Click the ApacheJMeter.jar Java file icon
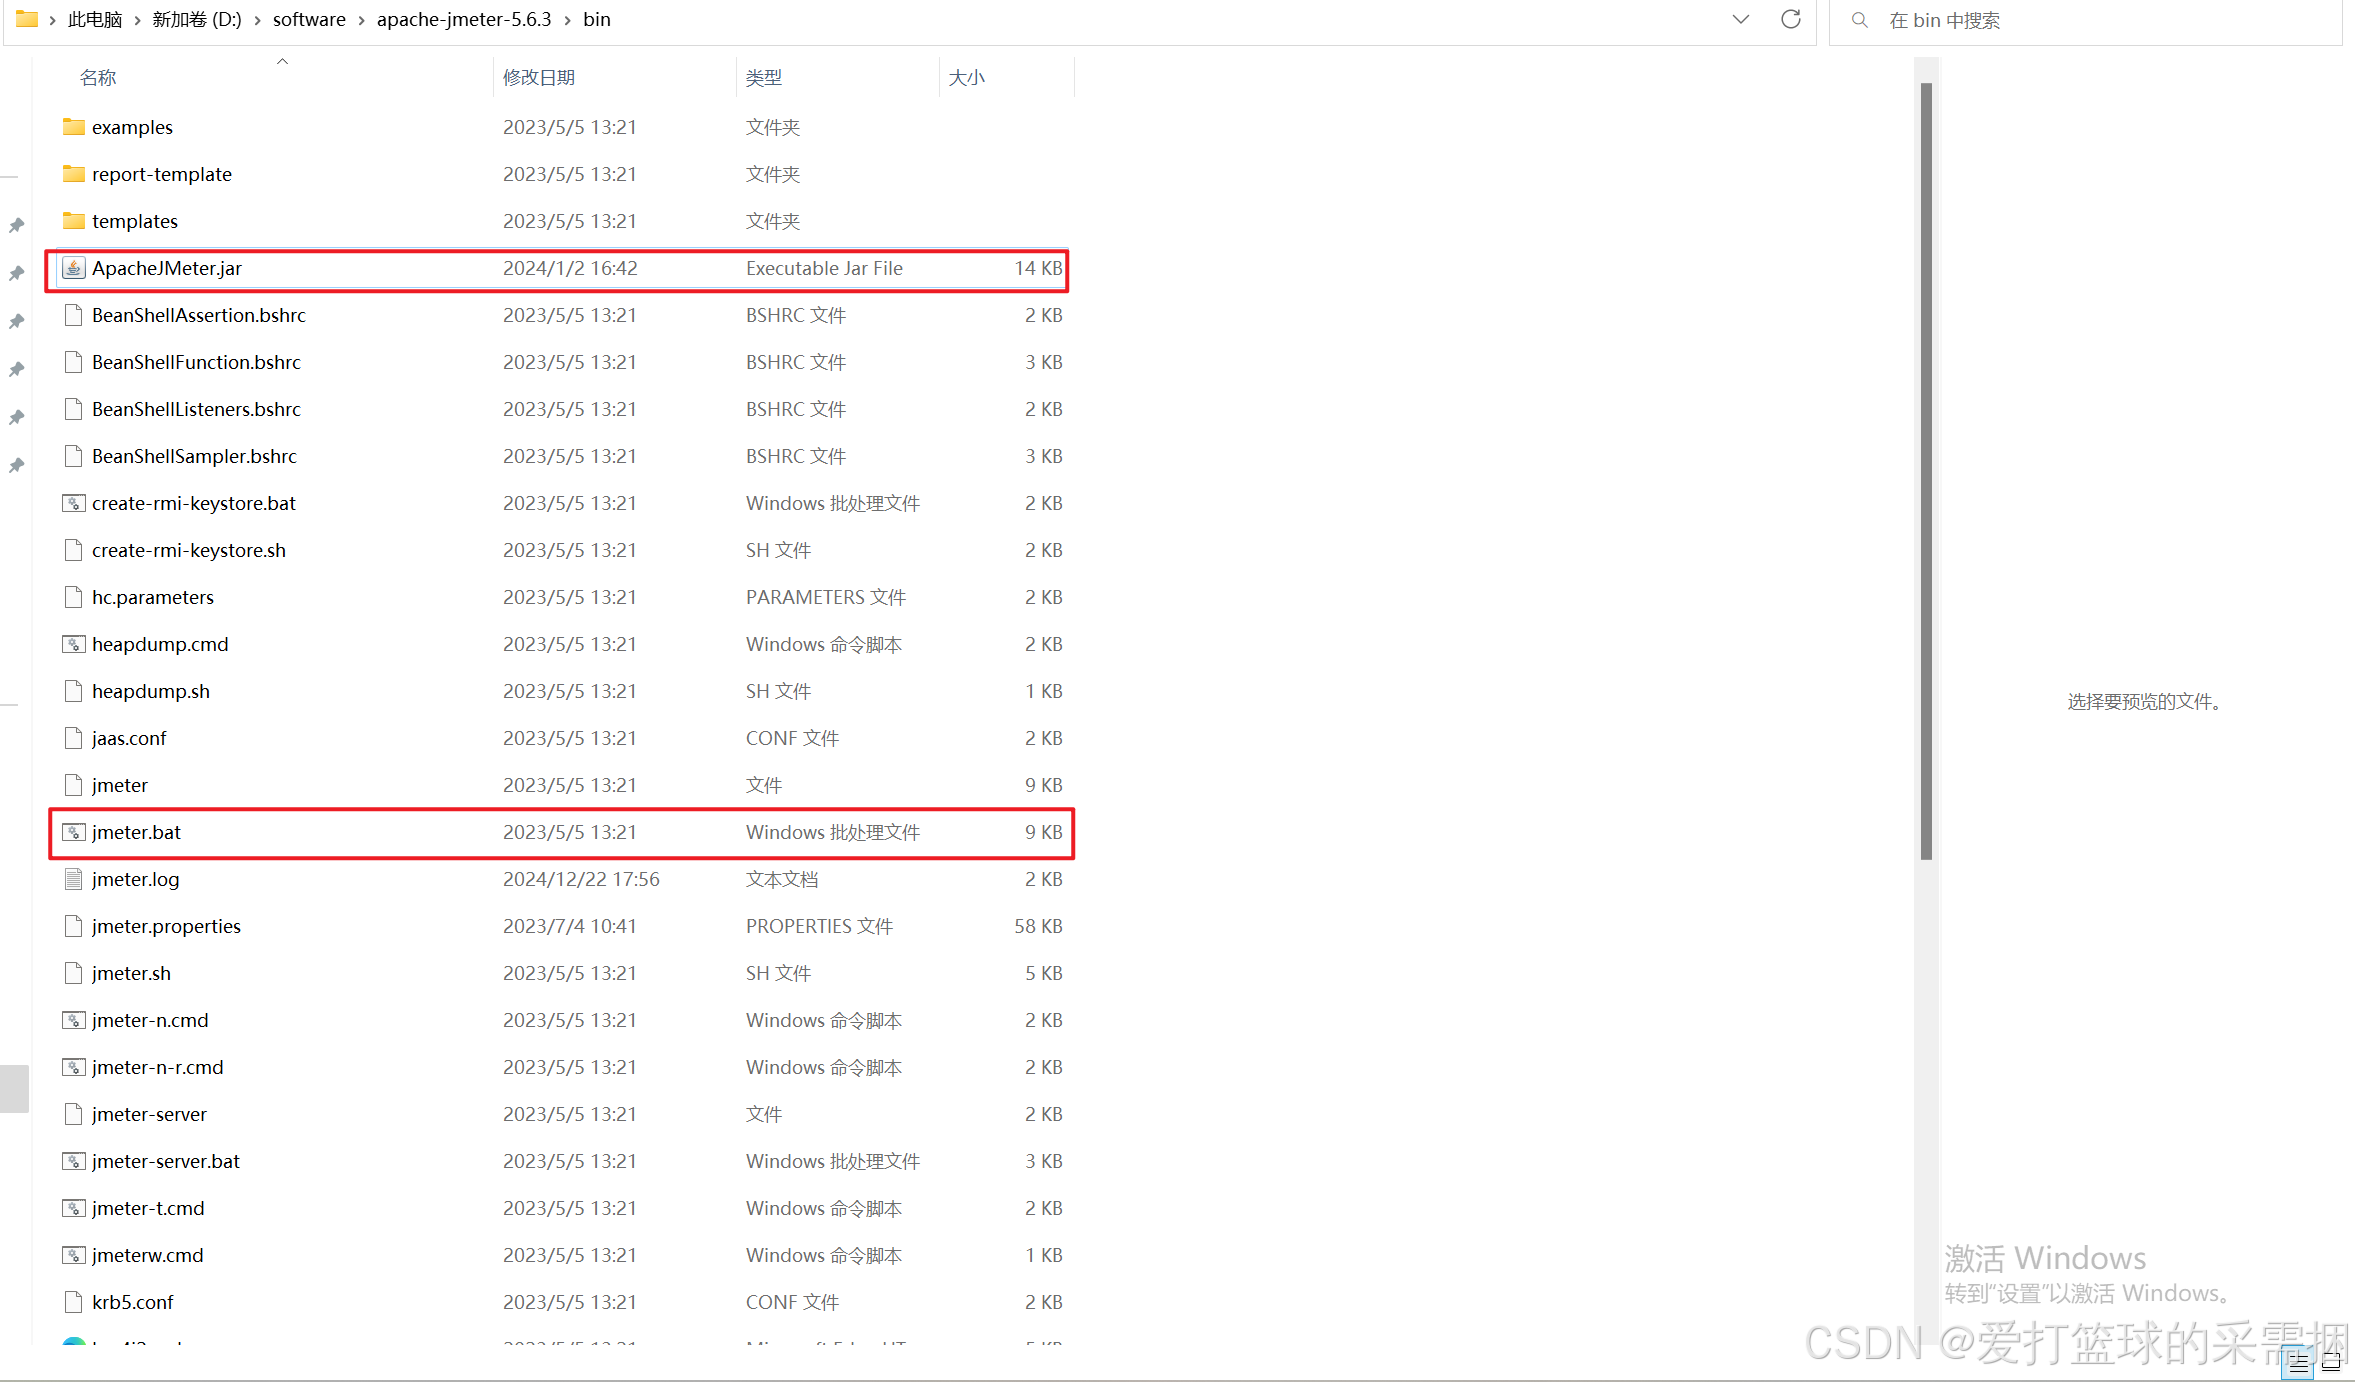The width and height of the screenshot is (2355, 1382). [73, 268]
